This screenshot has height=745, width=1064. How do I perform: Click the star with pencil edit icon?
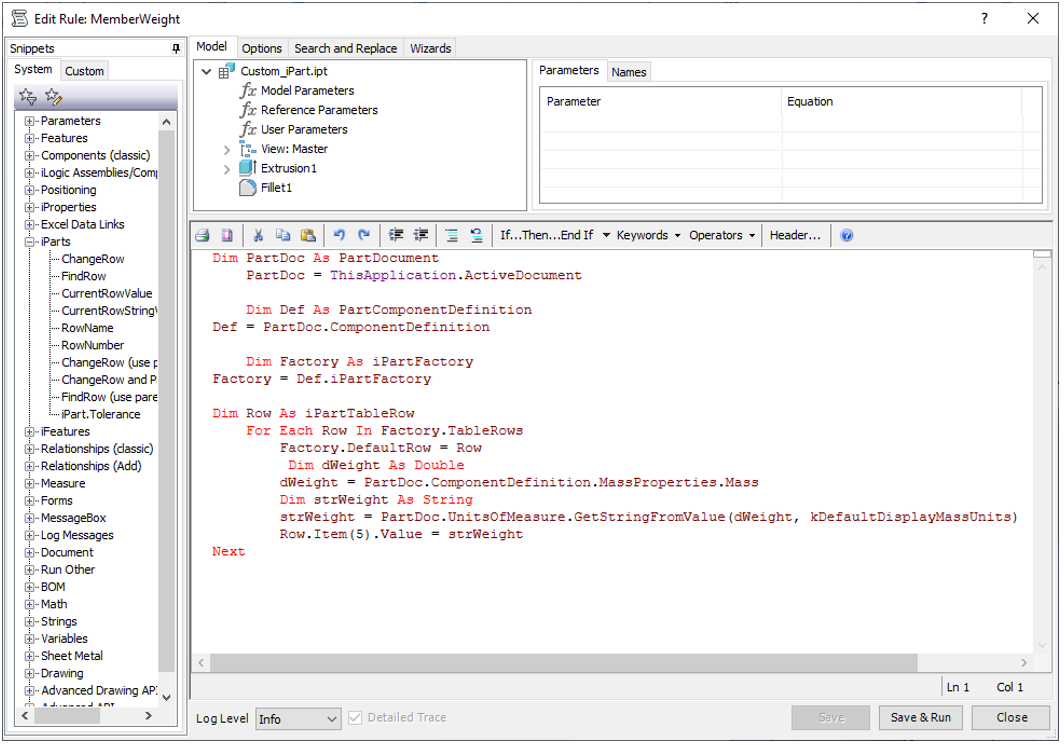(x=54, y=97)
